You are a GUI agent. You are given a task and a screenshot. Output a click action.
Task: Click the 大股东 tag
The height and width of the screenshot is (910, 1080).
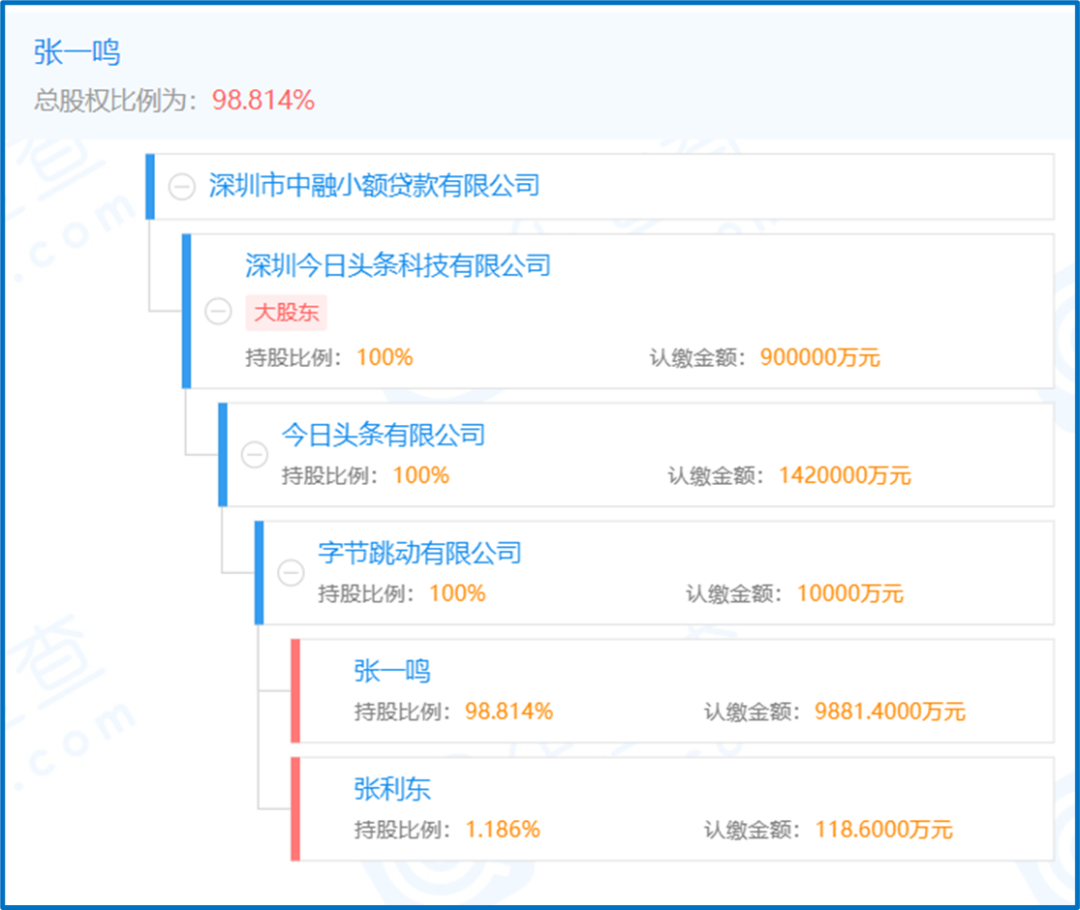pos(287,313)
